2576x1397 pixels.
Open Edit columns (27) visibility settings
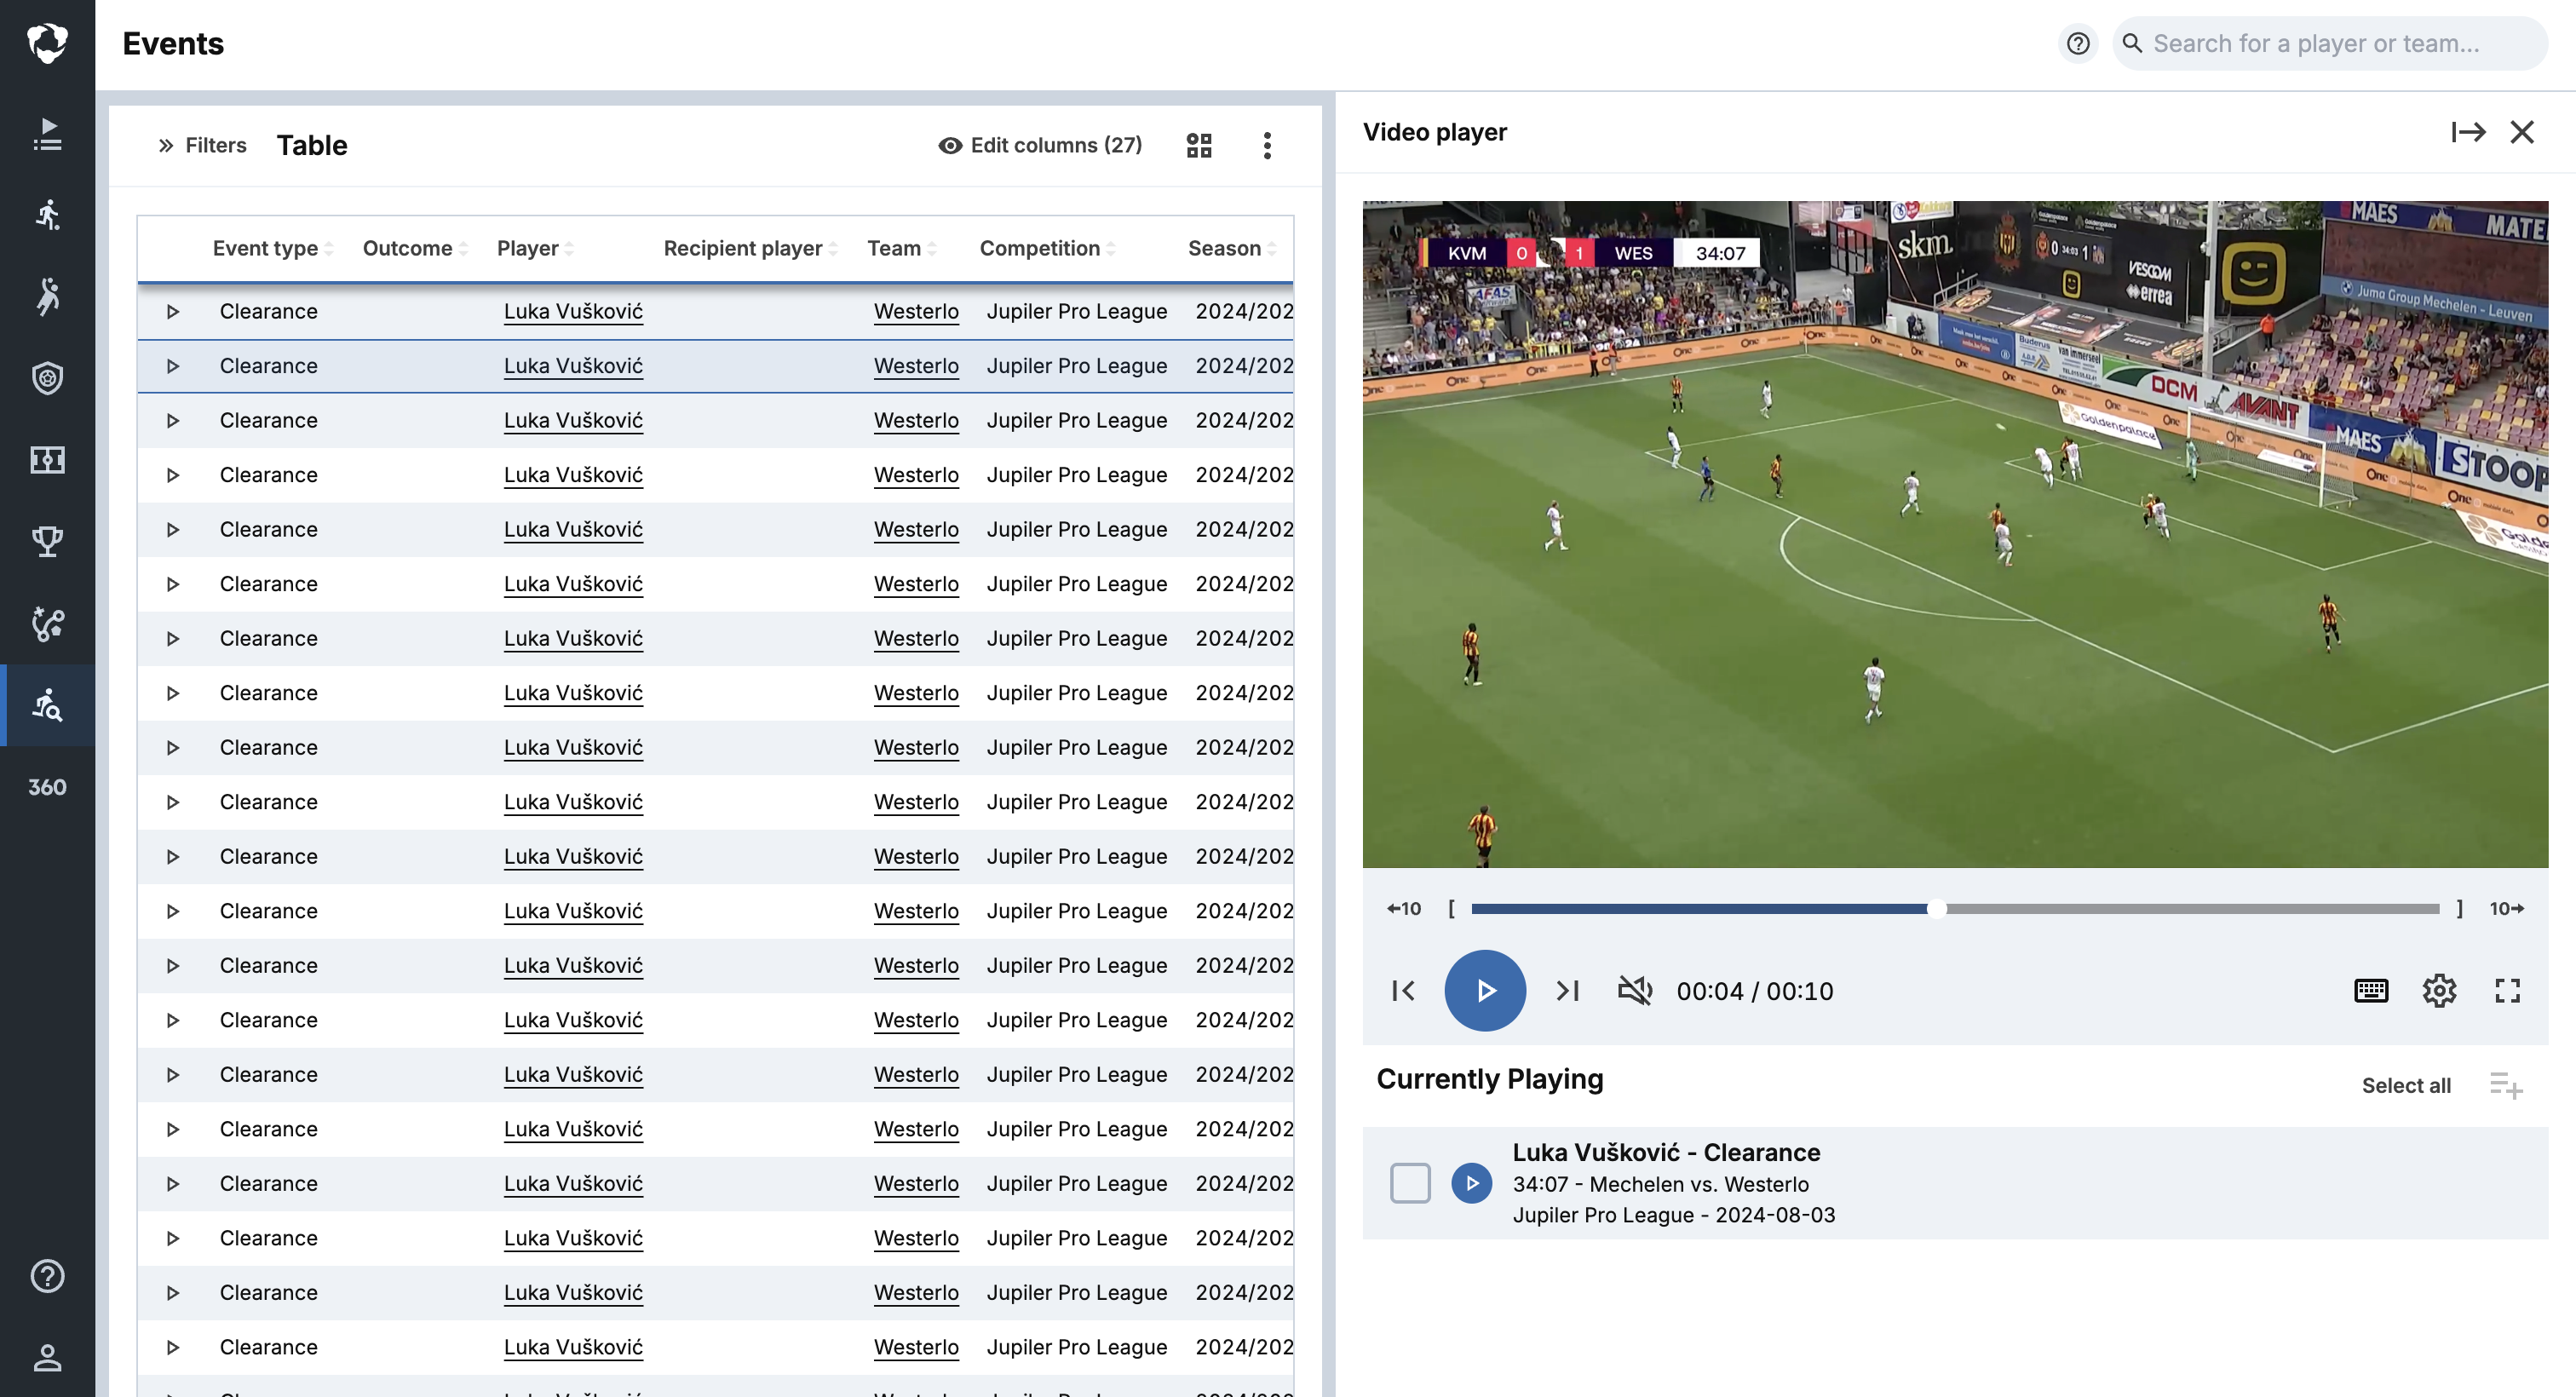click(1040, 146)
